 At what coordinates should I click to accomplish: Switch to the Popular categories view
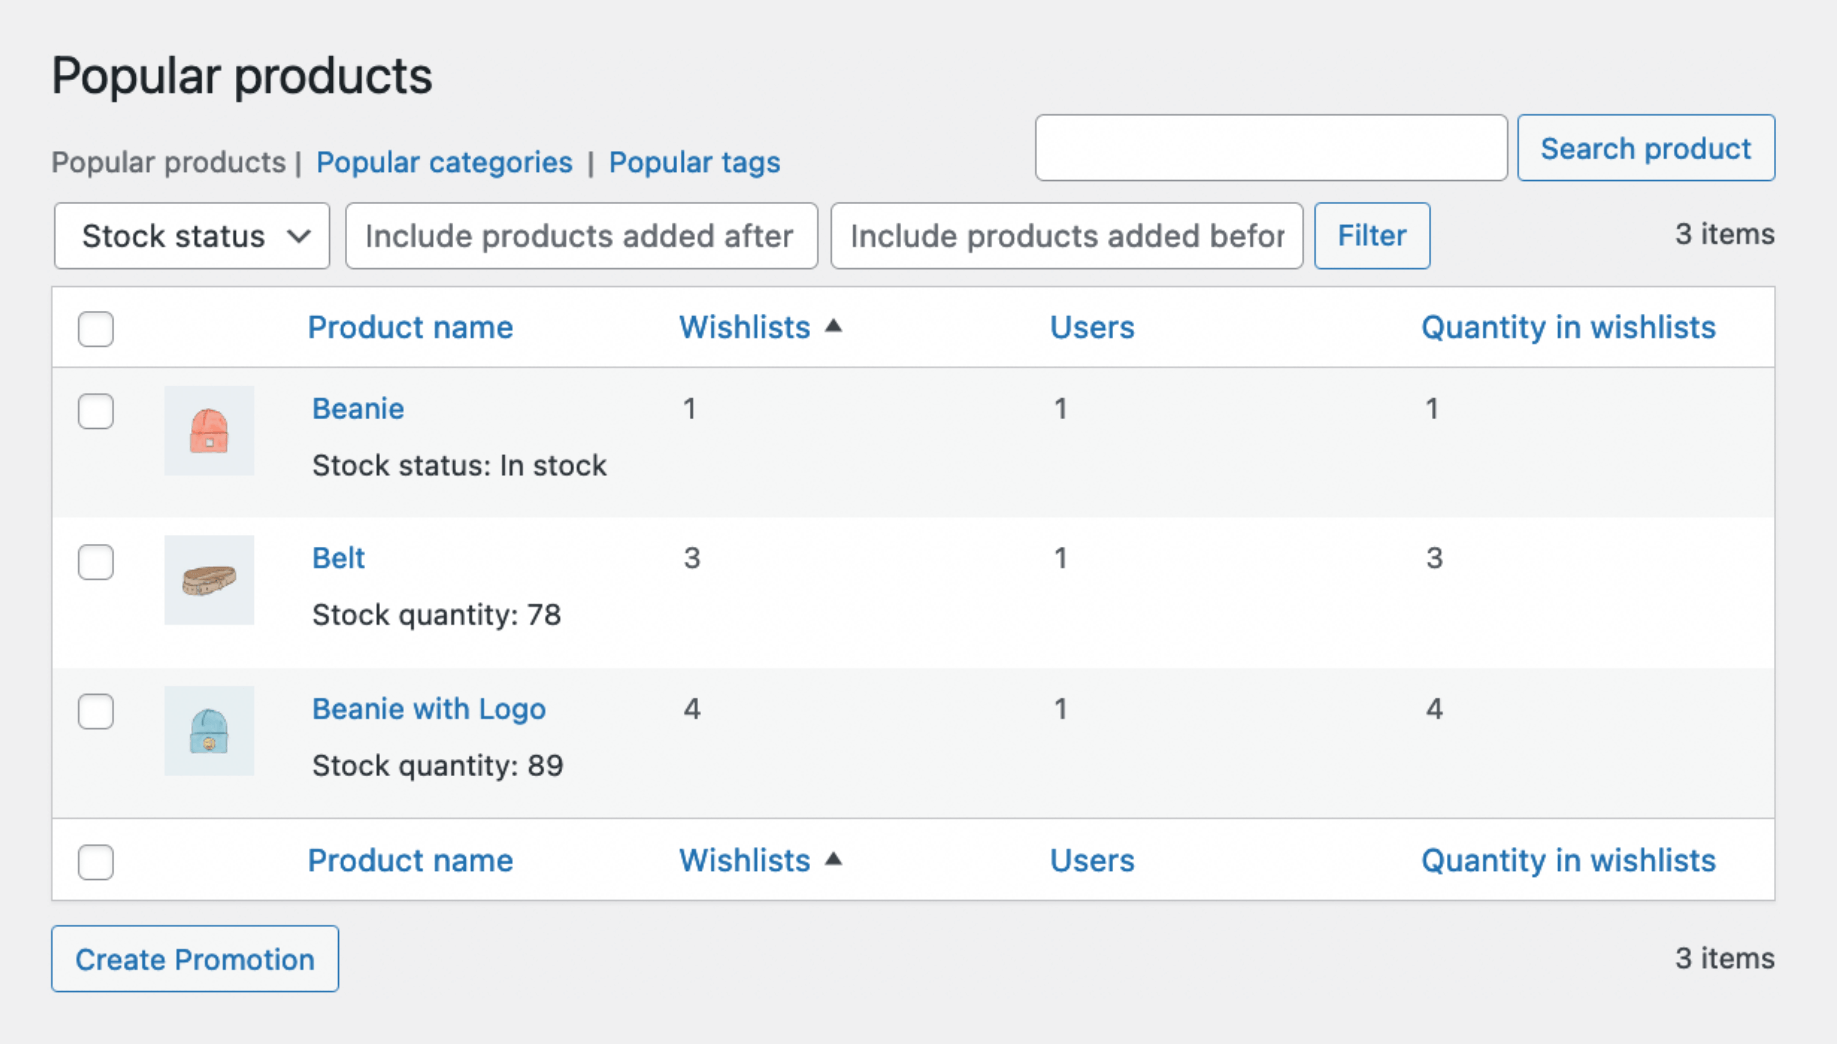click(444, 162)
